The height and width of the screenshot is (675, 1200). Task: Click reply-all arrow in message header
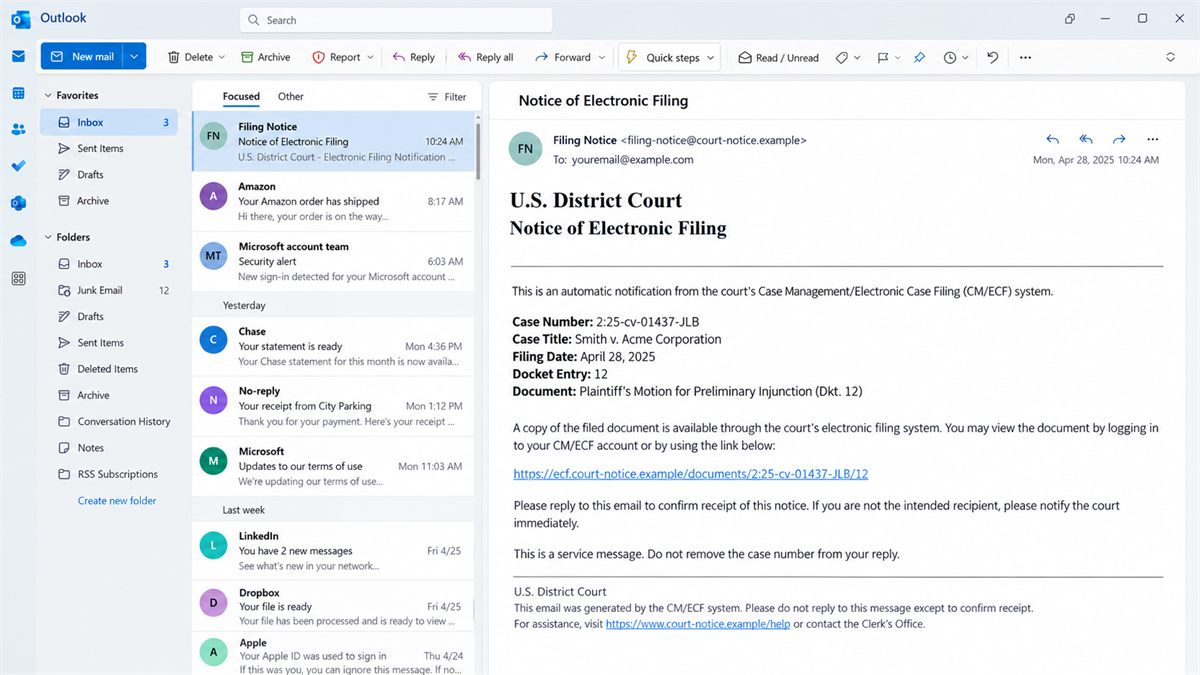1086,139
